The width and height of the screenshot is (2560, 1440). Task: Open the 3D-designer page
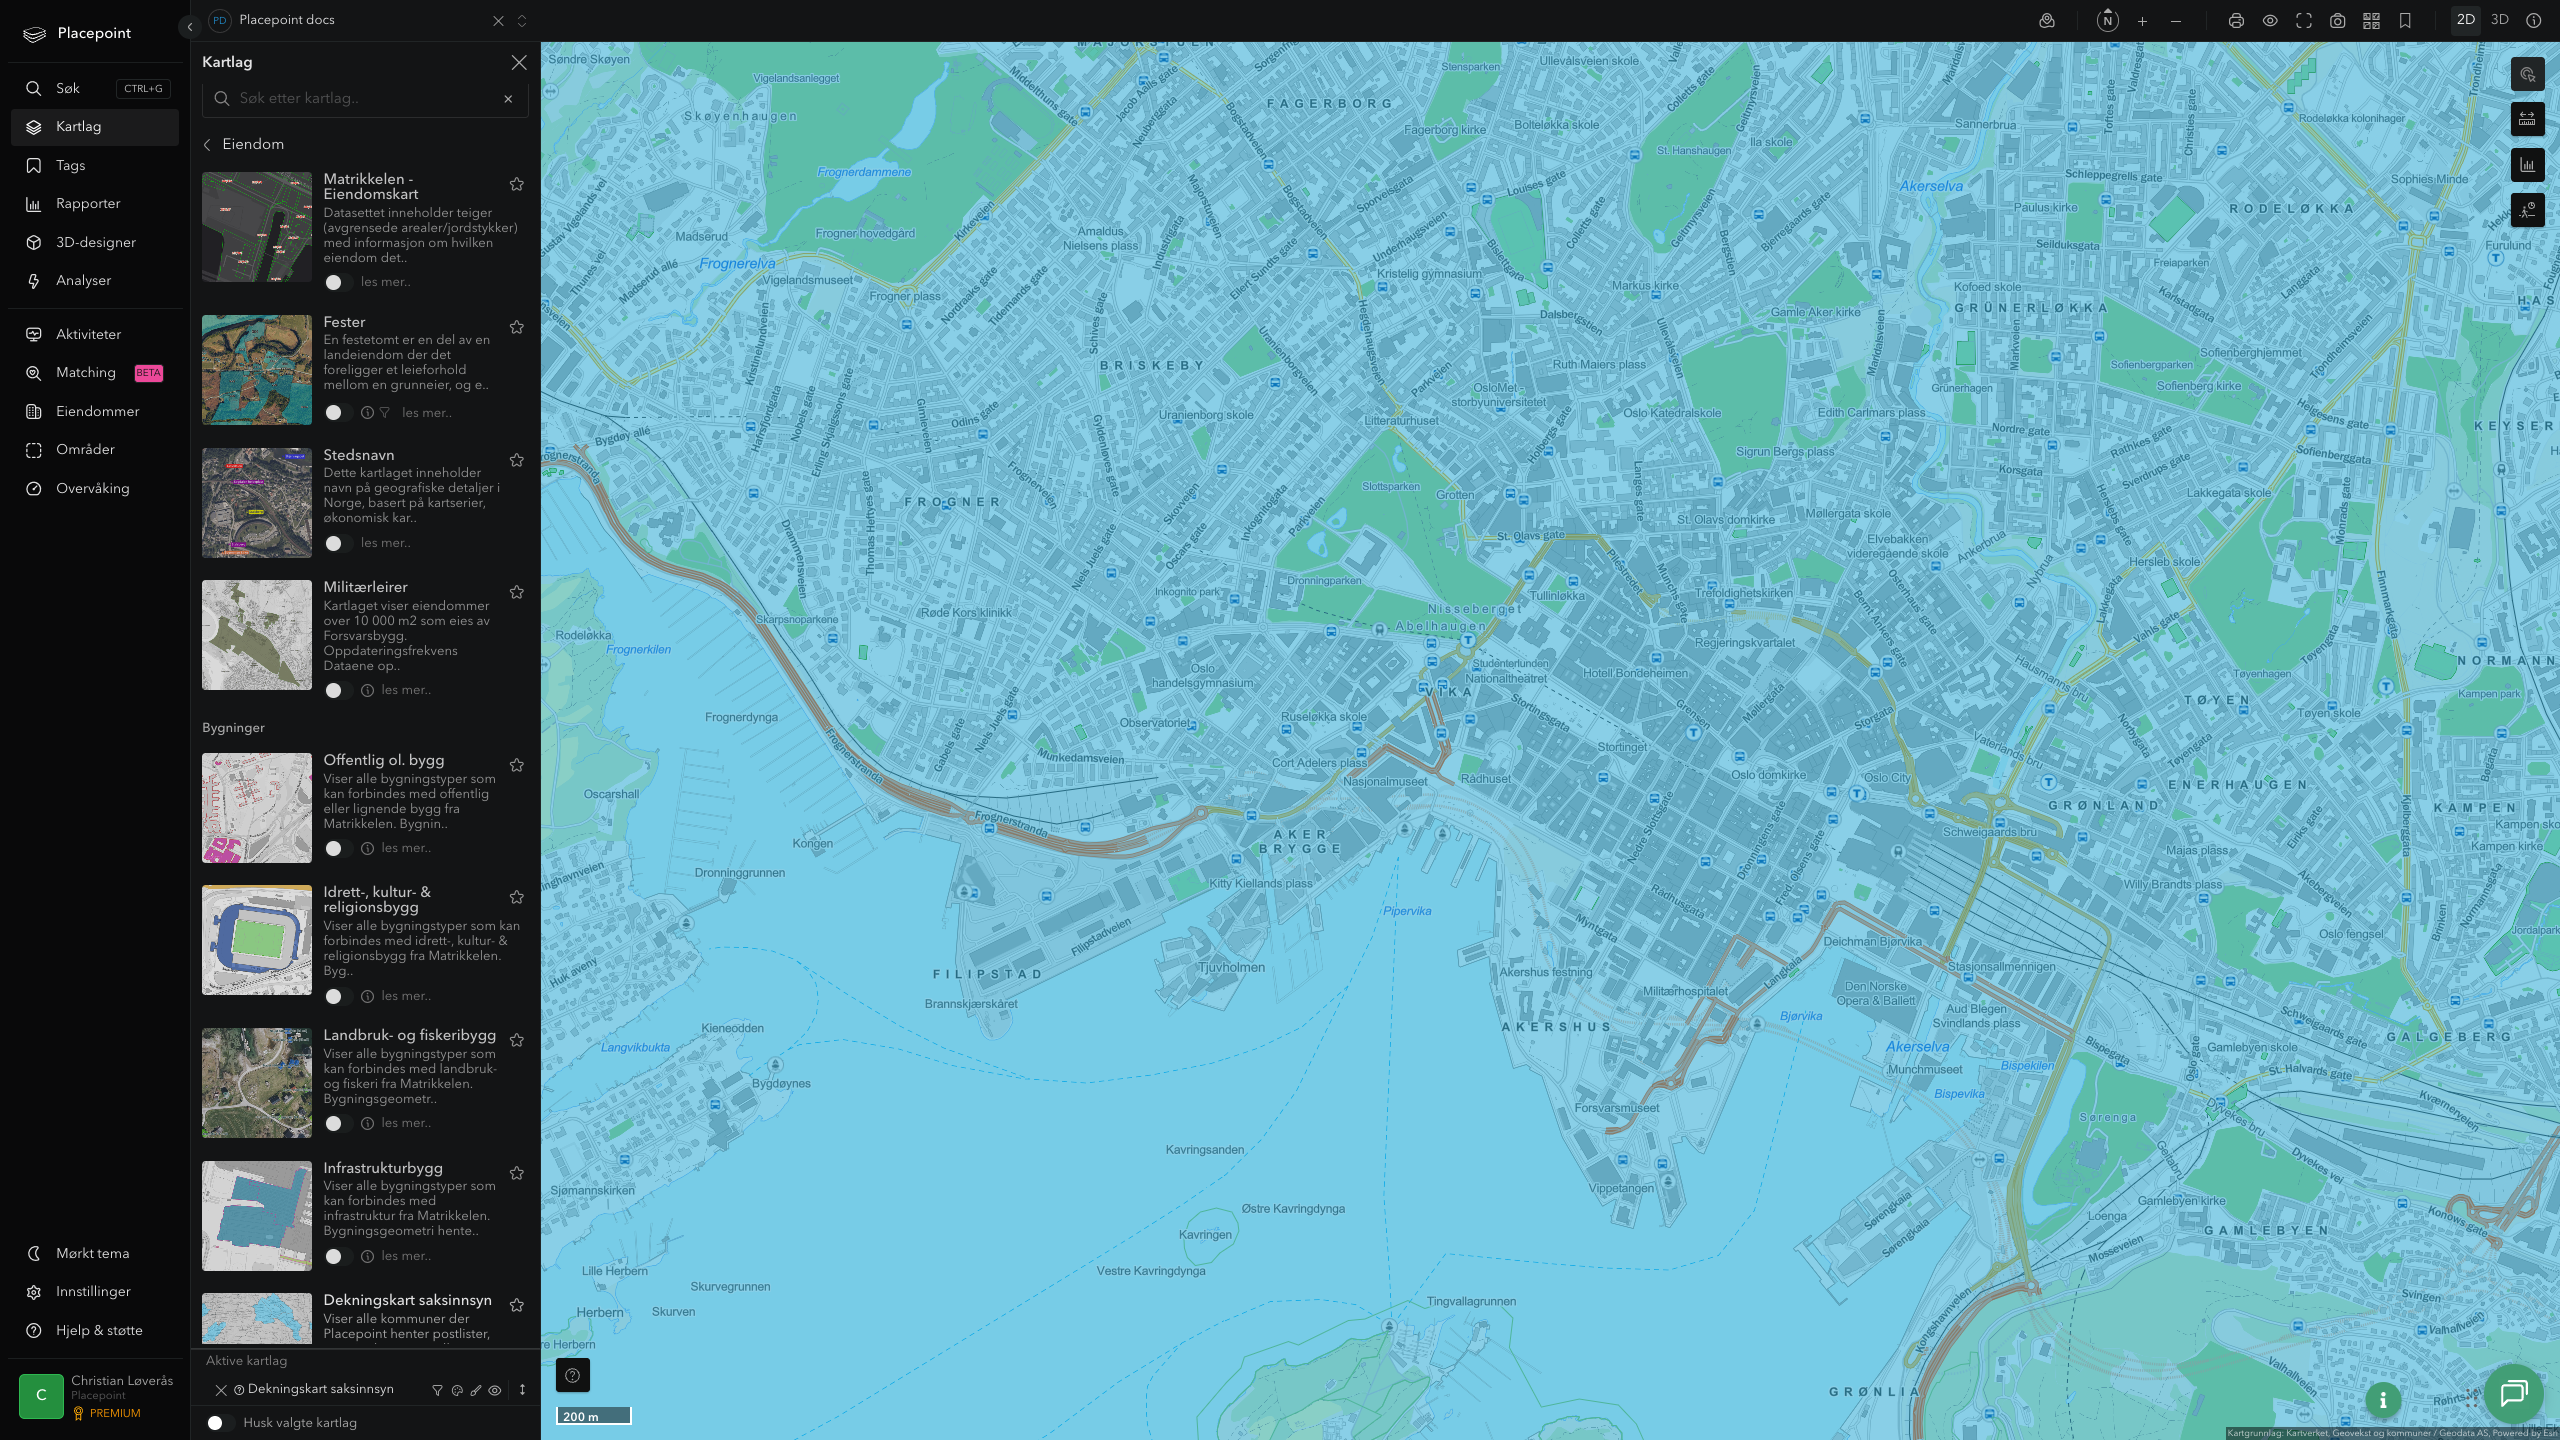coord(95,242)
